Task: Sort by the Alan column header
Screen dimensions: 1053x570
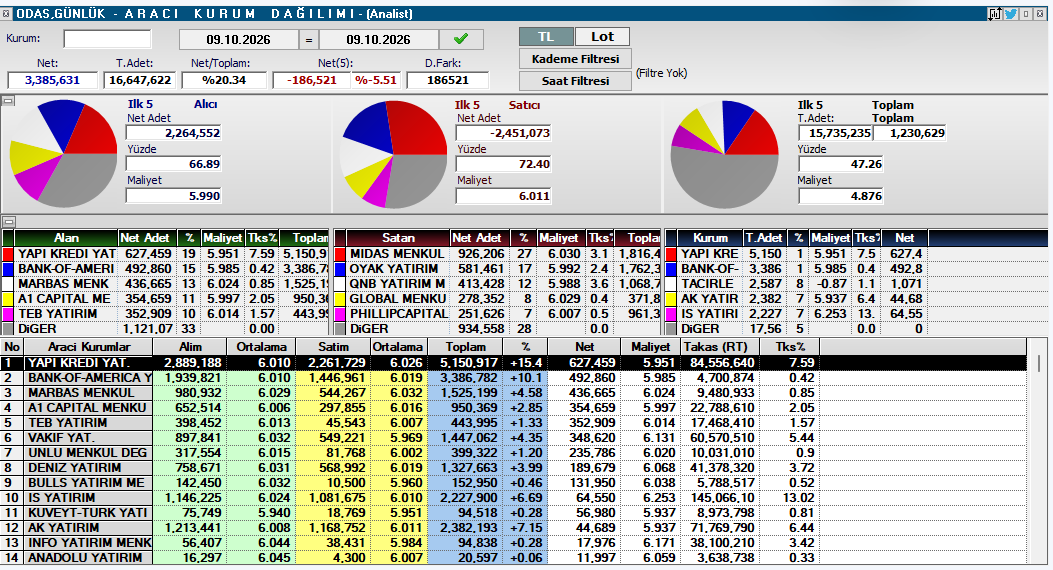Action: (66, 238)
